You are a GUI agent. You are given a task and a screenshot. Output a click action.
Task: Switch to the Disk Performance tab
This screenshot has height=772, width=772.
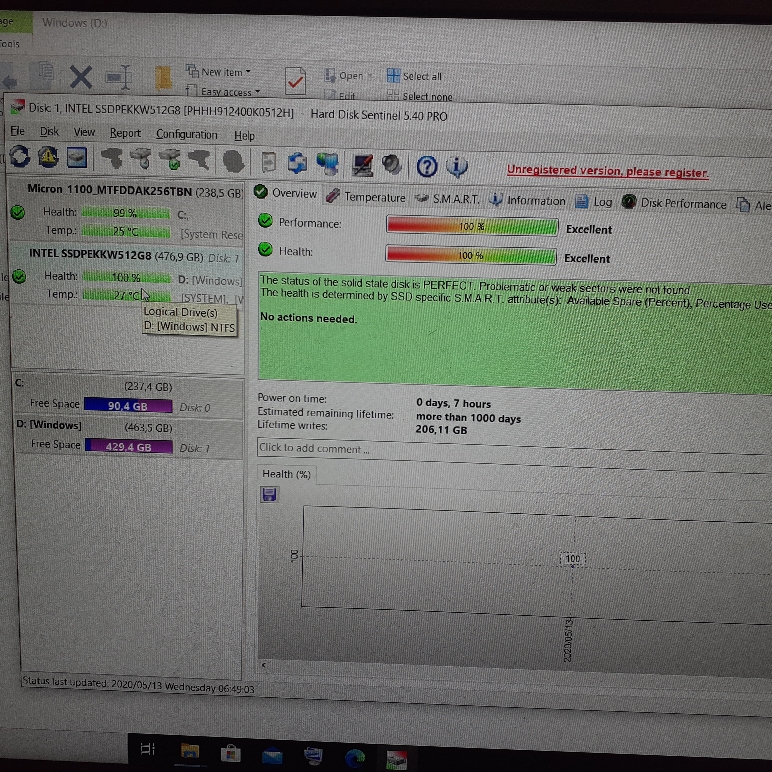tap(674, 203)
